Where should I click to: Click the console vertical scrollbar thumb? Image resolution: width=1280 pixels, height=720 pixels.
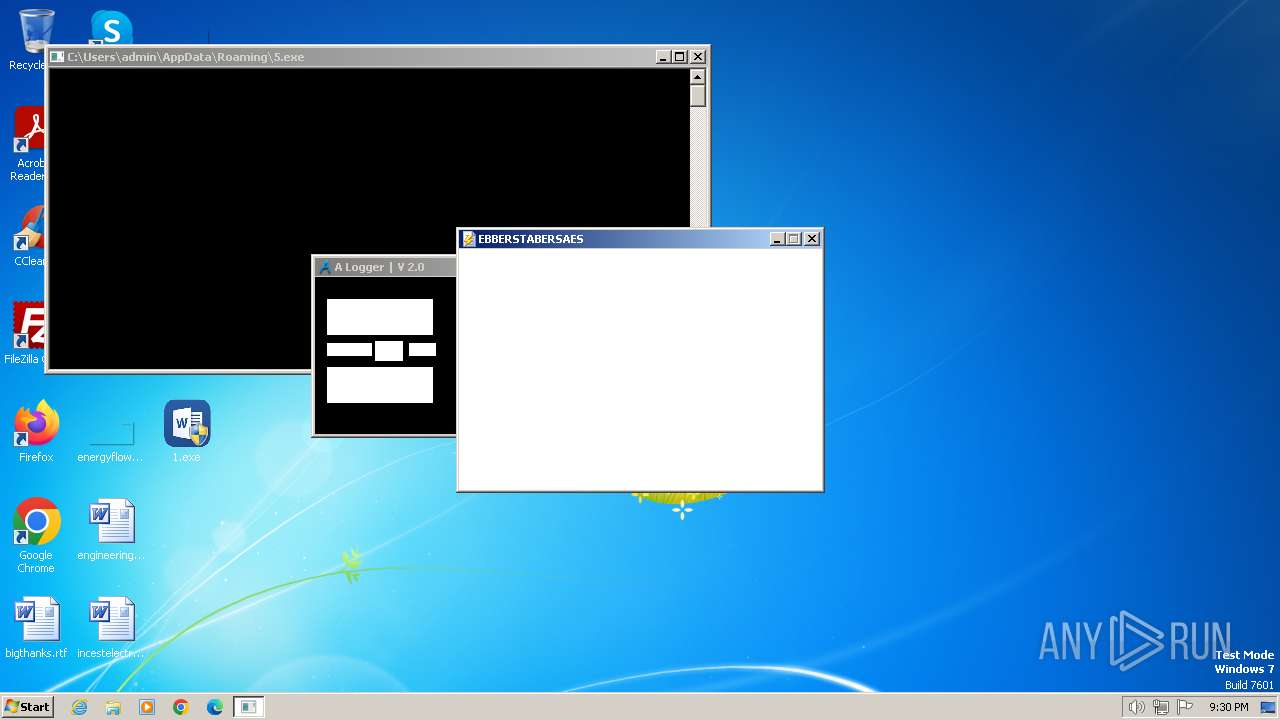point(698,96)
